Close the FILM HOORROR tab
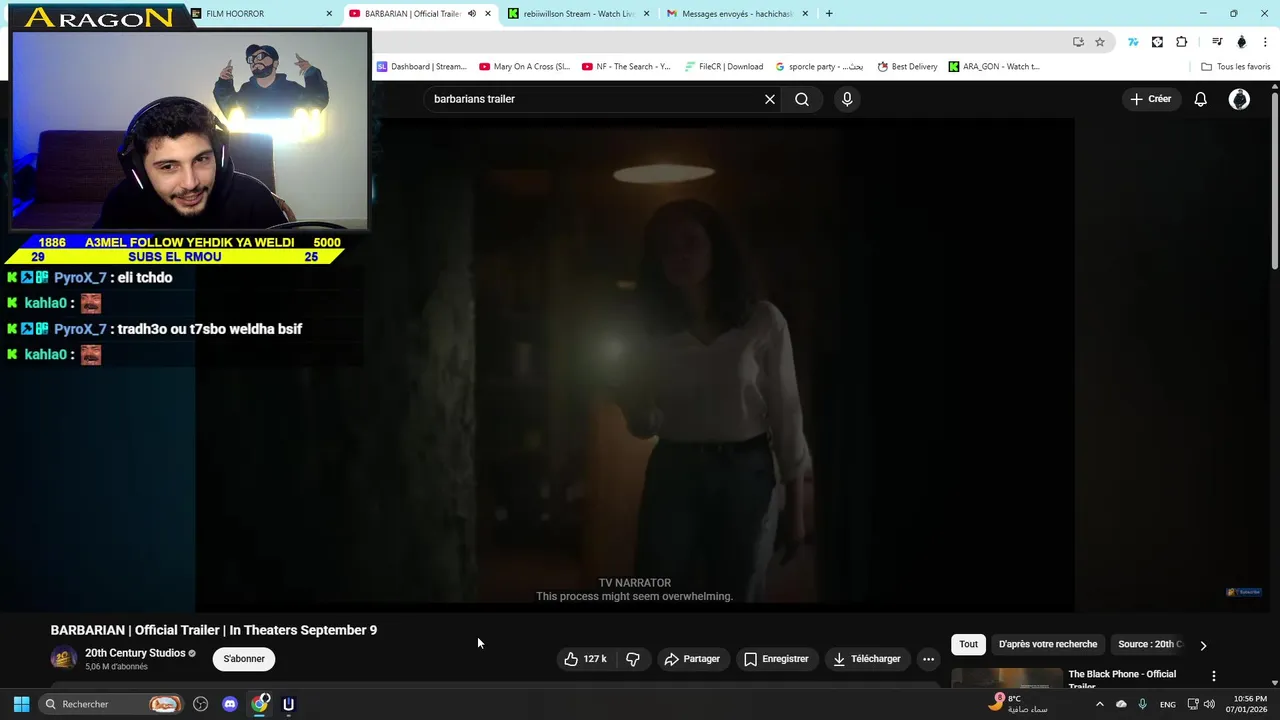The width and height of the screenshot is (1280, 720). tap(329, 14)
